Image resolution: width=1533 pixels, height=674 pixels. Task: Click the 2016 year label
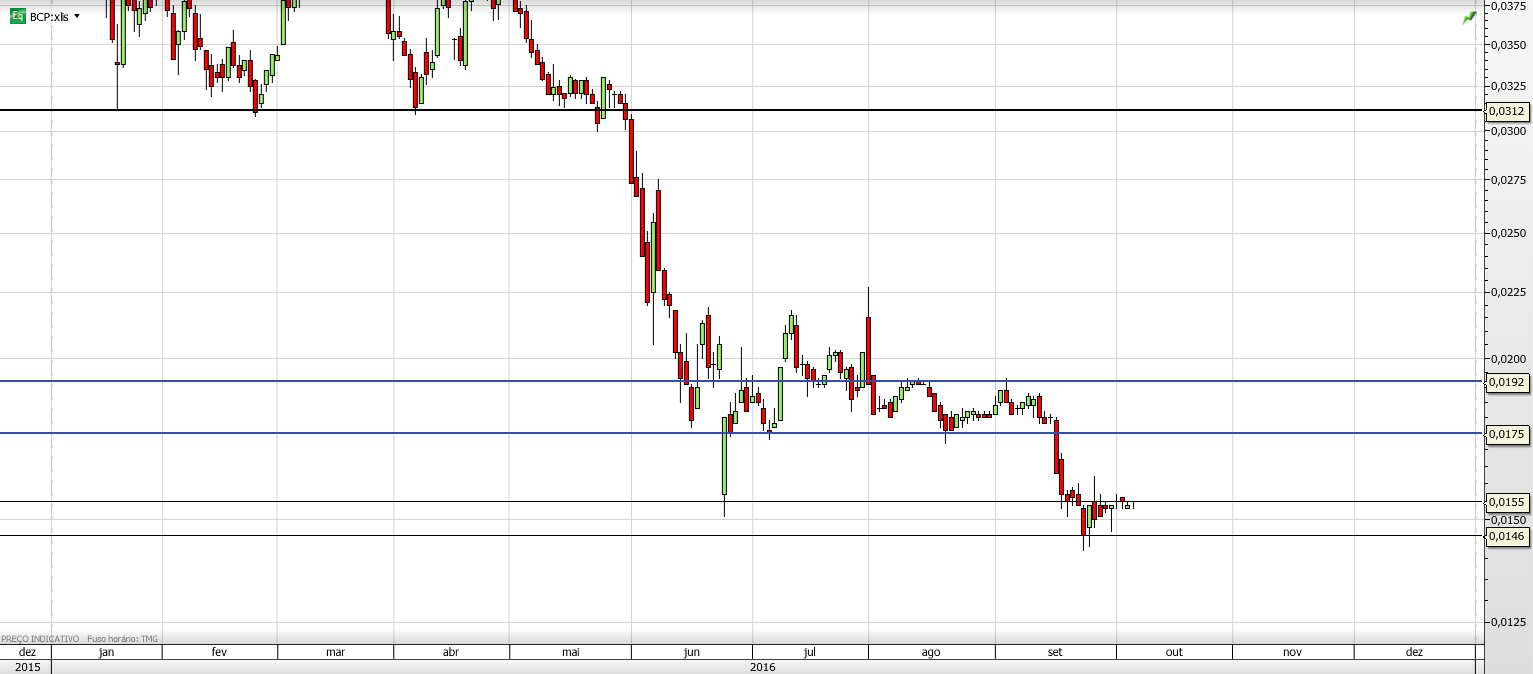(763, 667)
